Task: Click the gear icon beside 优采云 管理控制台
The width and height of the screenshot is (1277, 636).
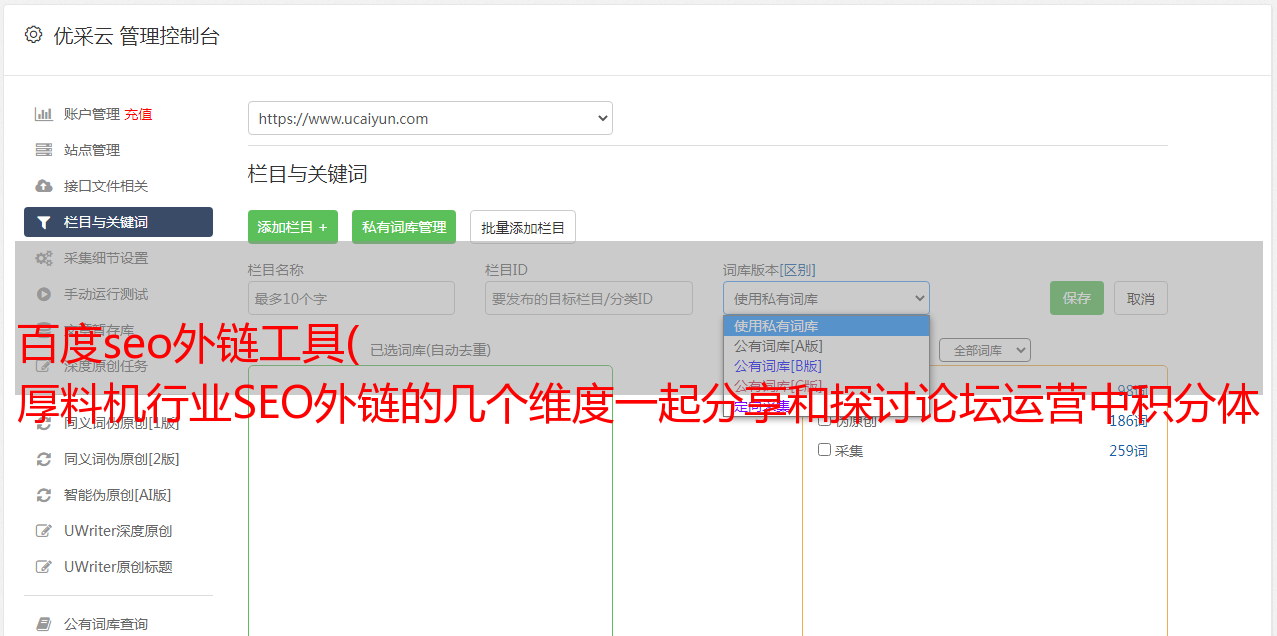Action: 33,35
